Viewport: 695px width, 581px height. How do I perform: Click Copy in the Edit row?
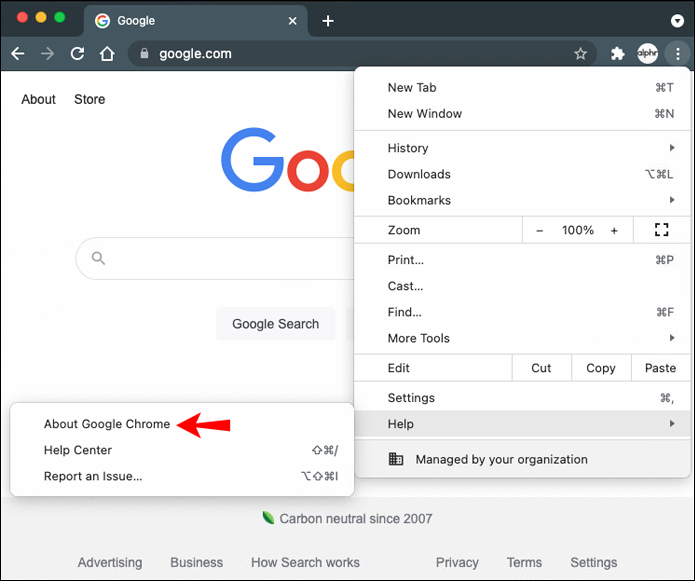pyautogui.click(x=601, y=368)
